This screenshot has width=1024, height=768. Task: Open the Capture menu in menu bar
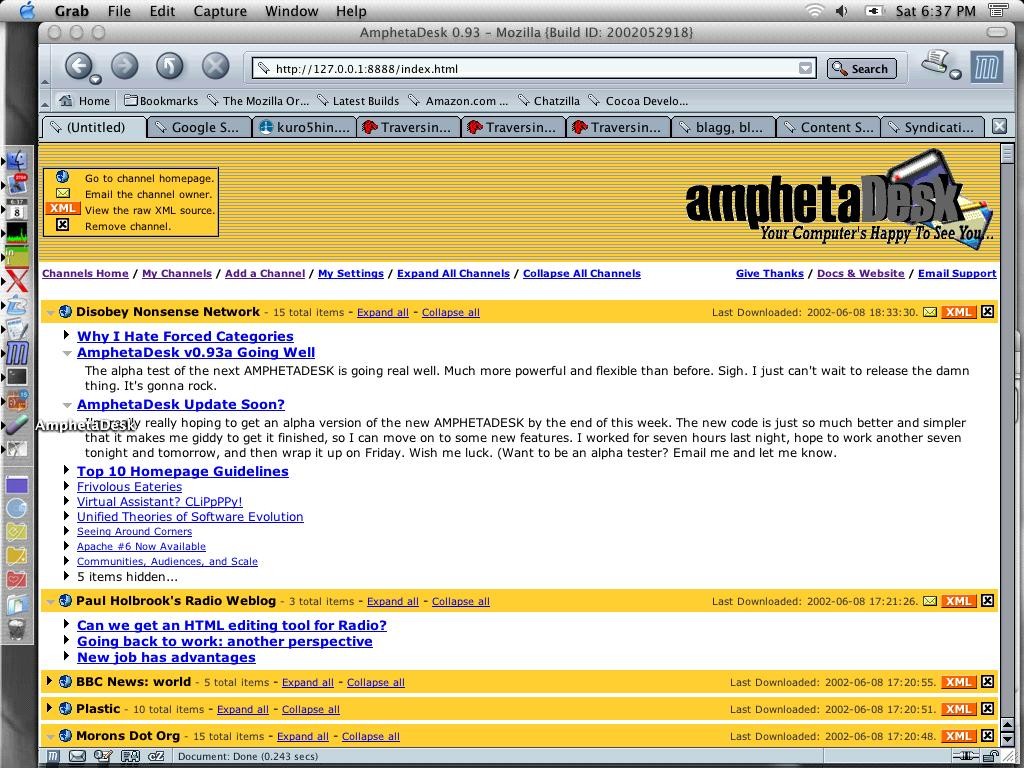(219, 11)
